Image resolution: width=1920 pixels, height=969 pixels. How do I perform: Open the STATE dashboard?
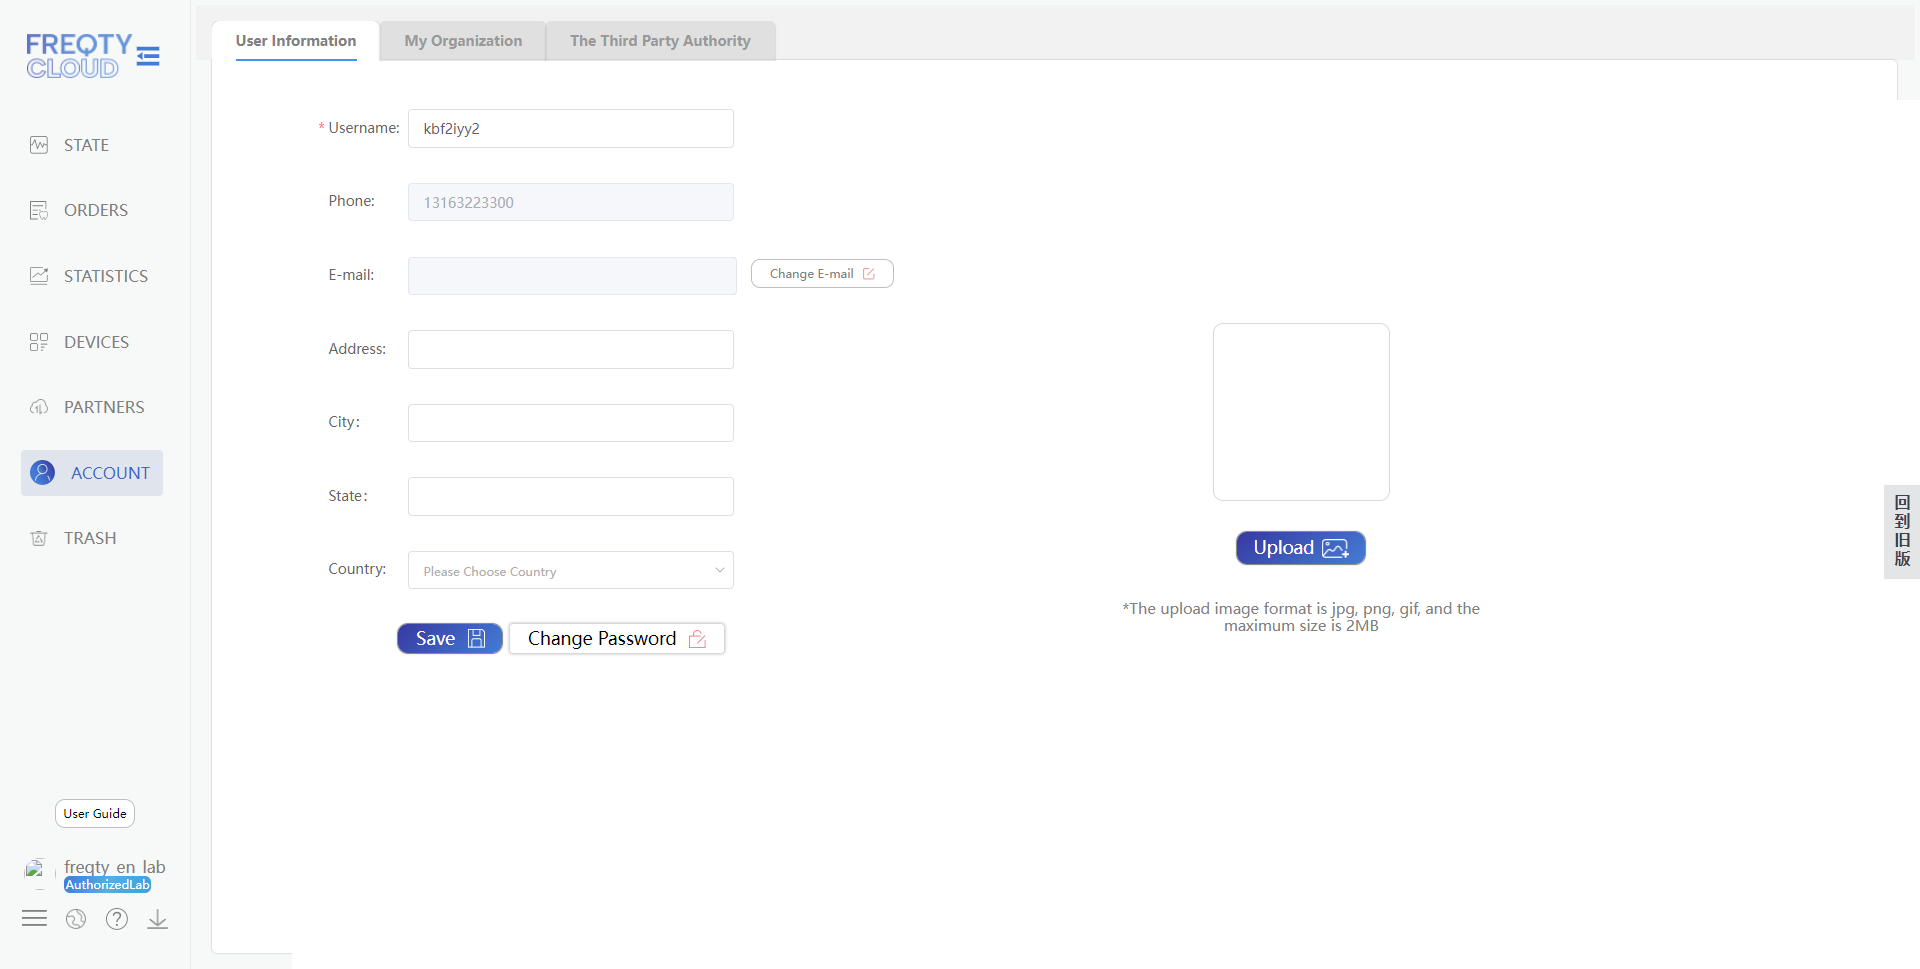(86, 145)
